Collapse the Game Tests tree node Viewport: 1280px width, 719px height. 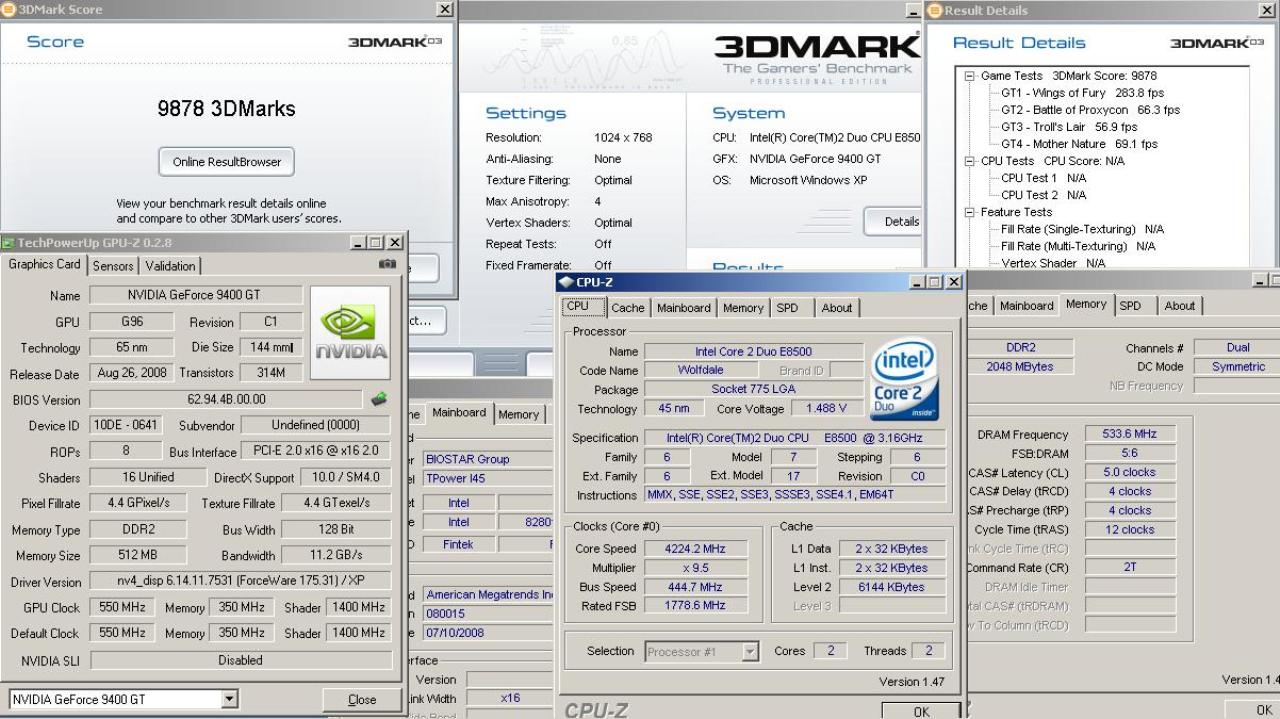pos(969,76)
